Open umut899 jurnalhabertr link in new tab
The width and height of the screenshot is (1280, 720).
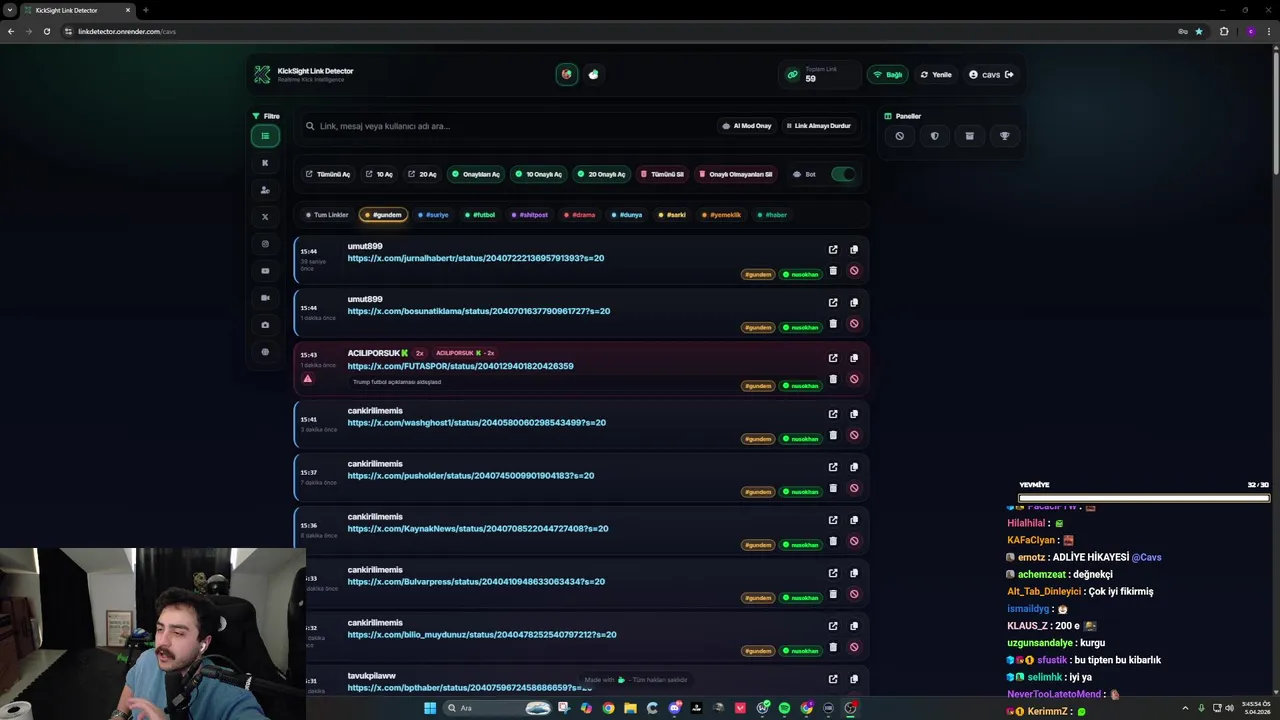pyautogui.click(x=833, y=250)
